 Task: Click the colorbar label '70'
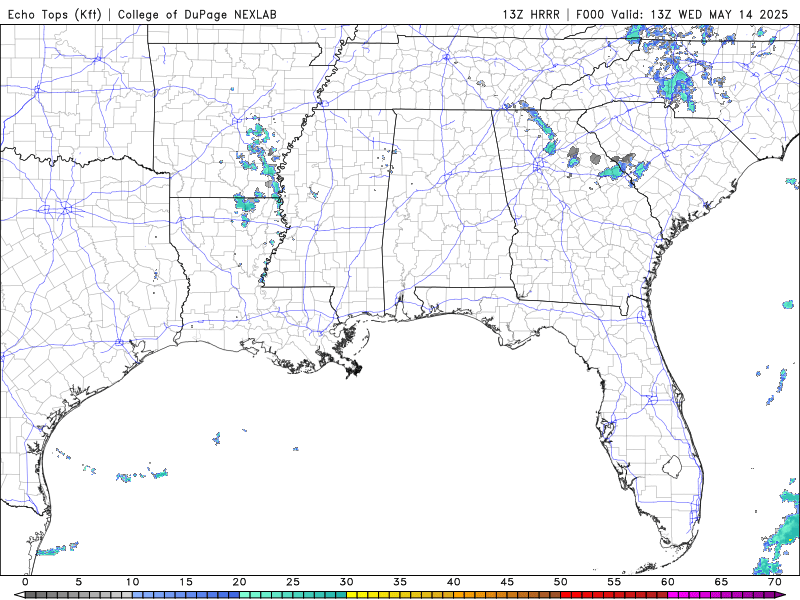[775, 582]
